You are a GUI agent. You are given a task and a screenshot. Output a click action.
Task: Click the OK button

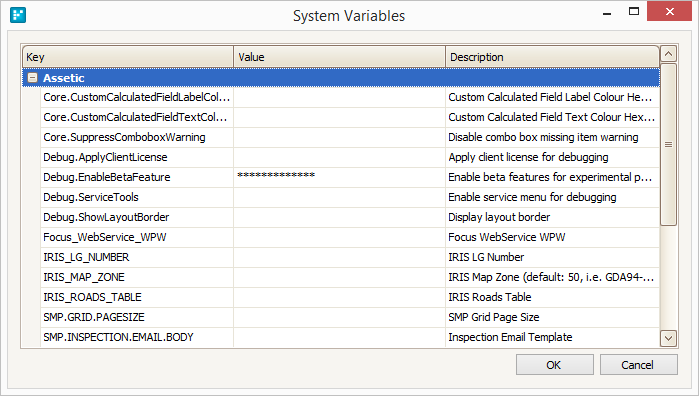(x=555, y=365)
